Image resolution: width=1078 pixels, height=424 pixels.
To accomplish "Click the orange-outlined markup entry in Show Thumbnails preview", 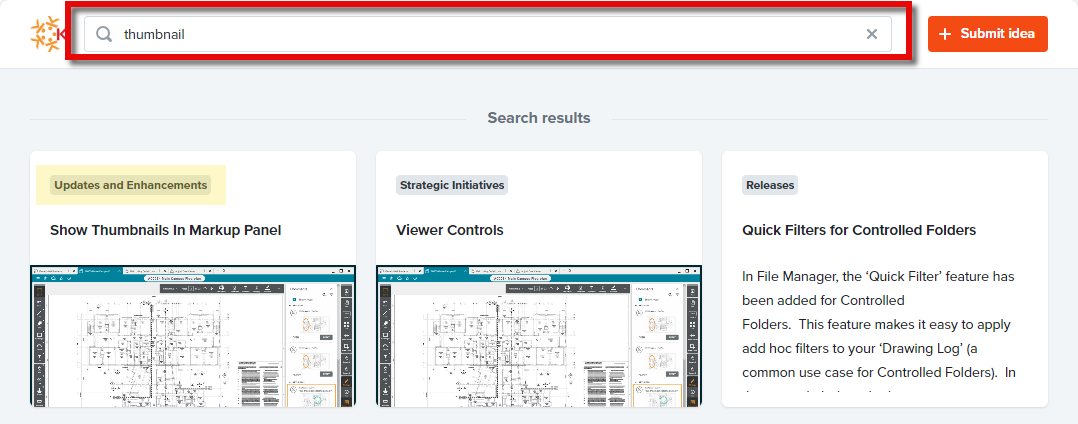I will click(x=312, y=395).
